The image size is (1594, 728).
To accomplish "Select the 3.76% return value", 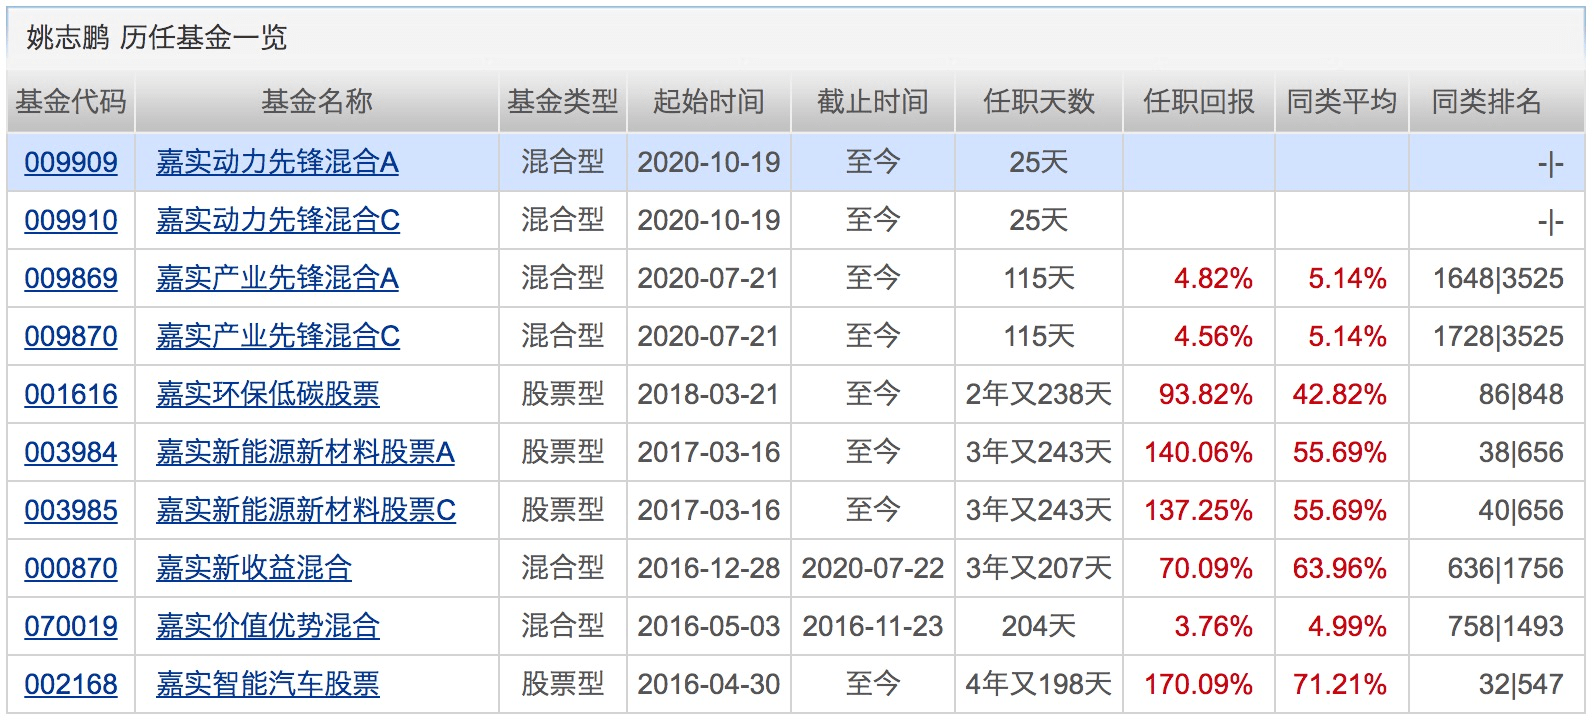I will [x=1213, y=626].
